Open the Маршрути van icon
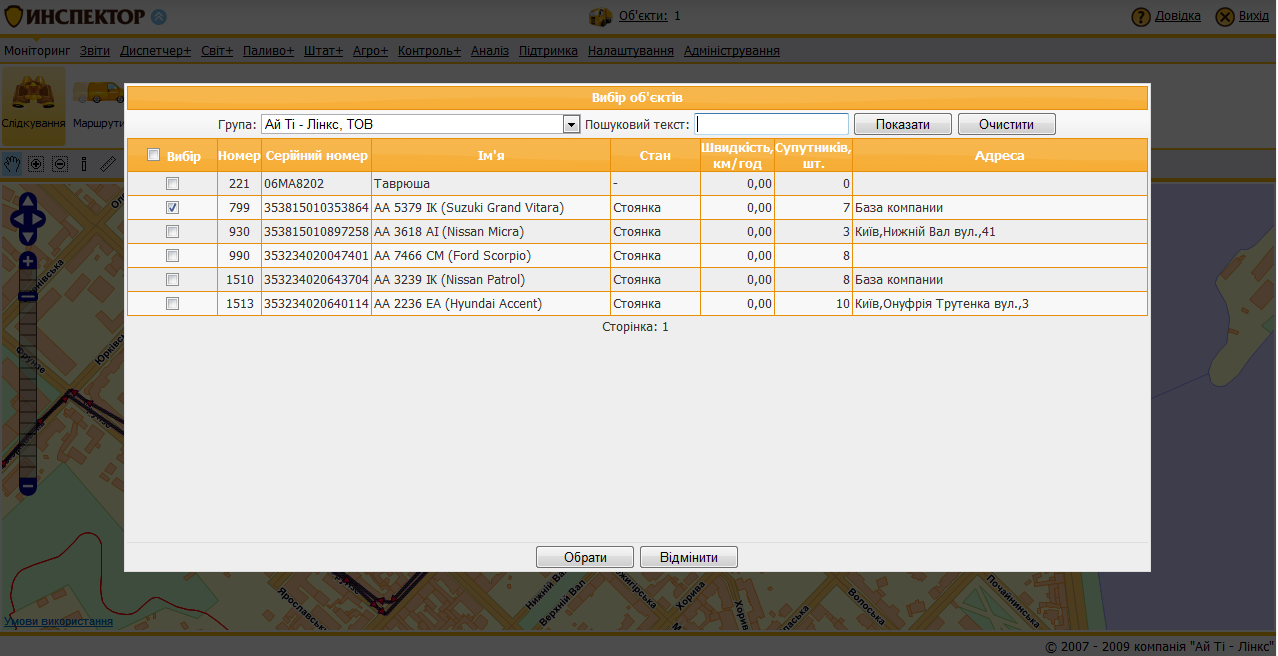 (98, 93)
